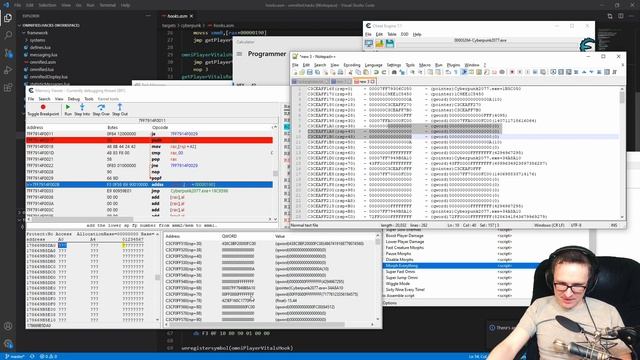Click Opcode column header in disassembler

pos(160,127)
